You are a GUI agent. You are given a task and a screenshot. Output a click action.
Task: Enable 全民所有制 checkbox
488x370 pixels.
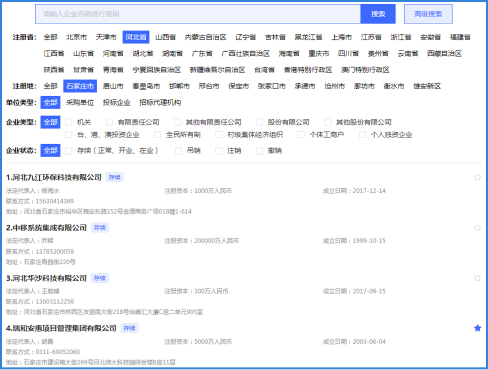[158, 135]
